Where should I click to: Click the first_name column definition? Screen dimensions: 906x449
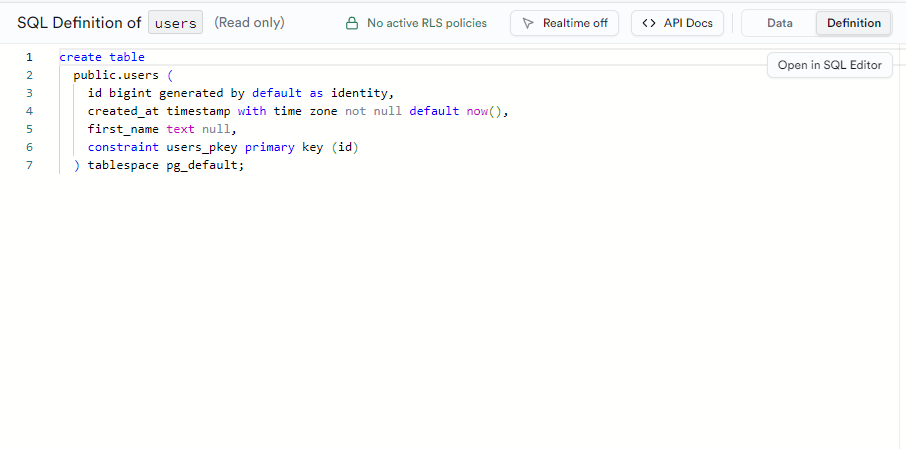pos(123,129)
